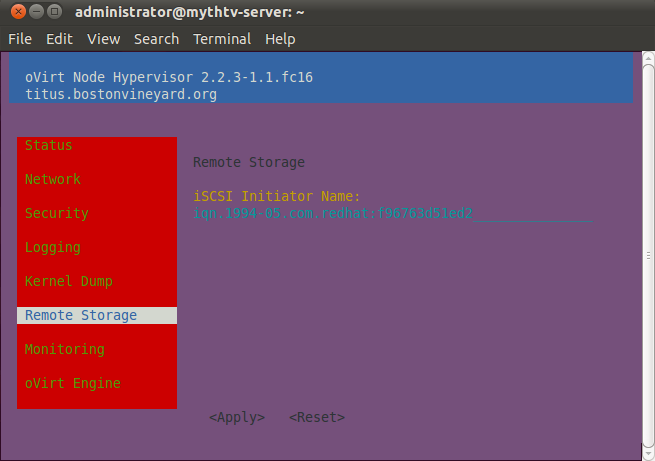The image size is (655, 461).
Task: Click the iSCSI Initiator Name field
Action: pos(390,214)
